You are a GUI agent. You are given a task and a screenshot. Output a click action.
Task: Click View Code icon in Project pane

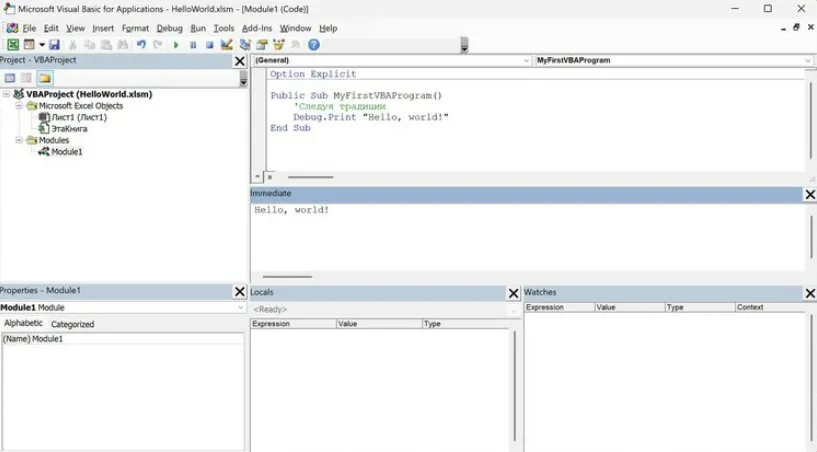(9, 78)
